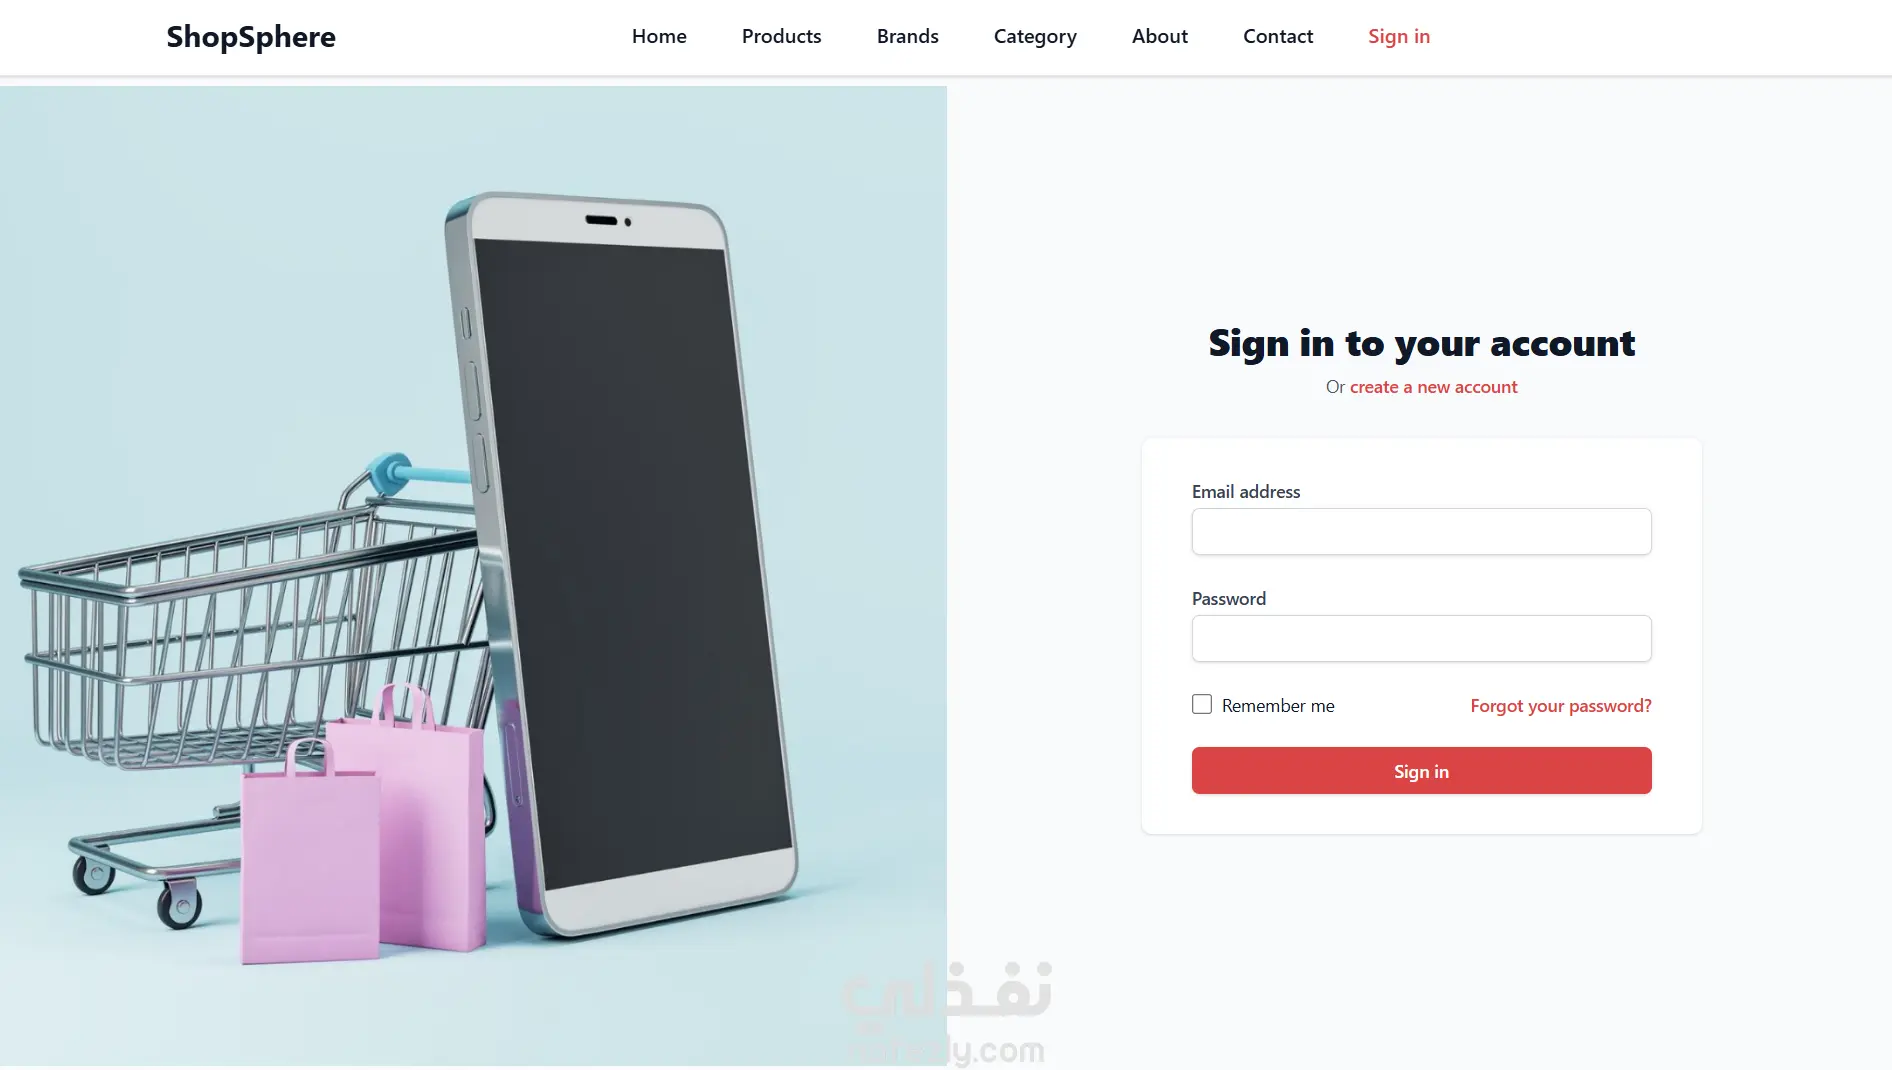Open the Contact page link
The image size is (1892, 1070).
tap(1278, 36)
